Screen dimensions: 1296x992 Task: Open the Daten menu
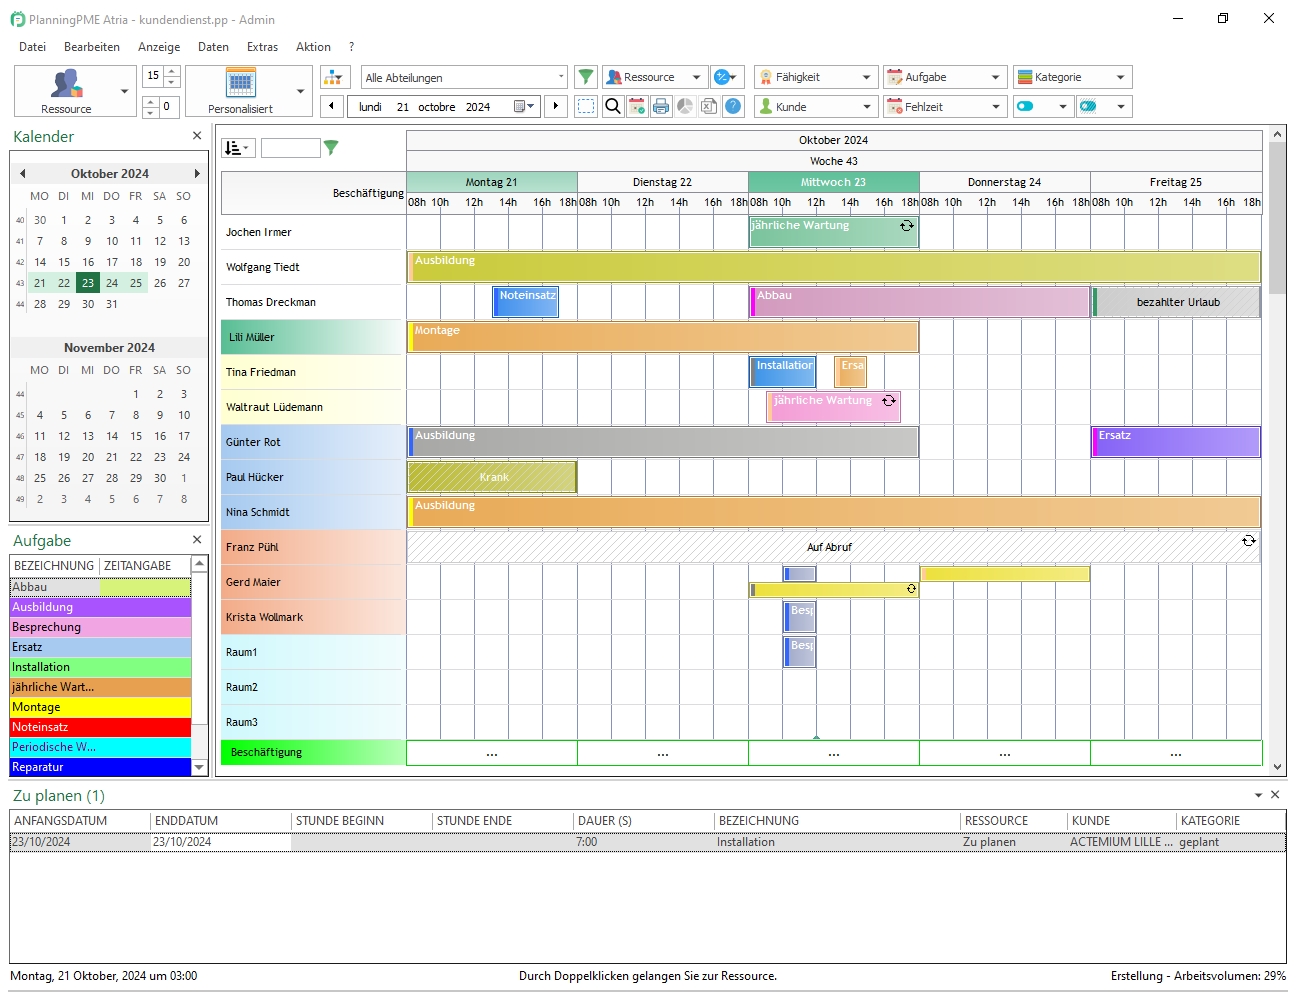(x=213, y=47)
